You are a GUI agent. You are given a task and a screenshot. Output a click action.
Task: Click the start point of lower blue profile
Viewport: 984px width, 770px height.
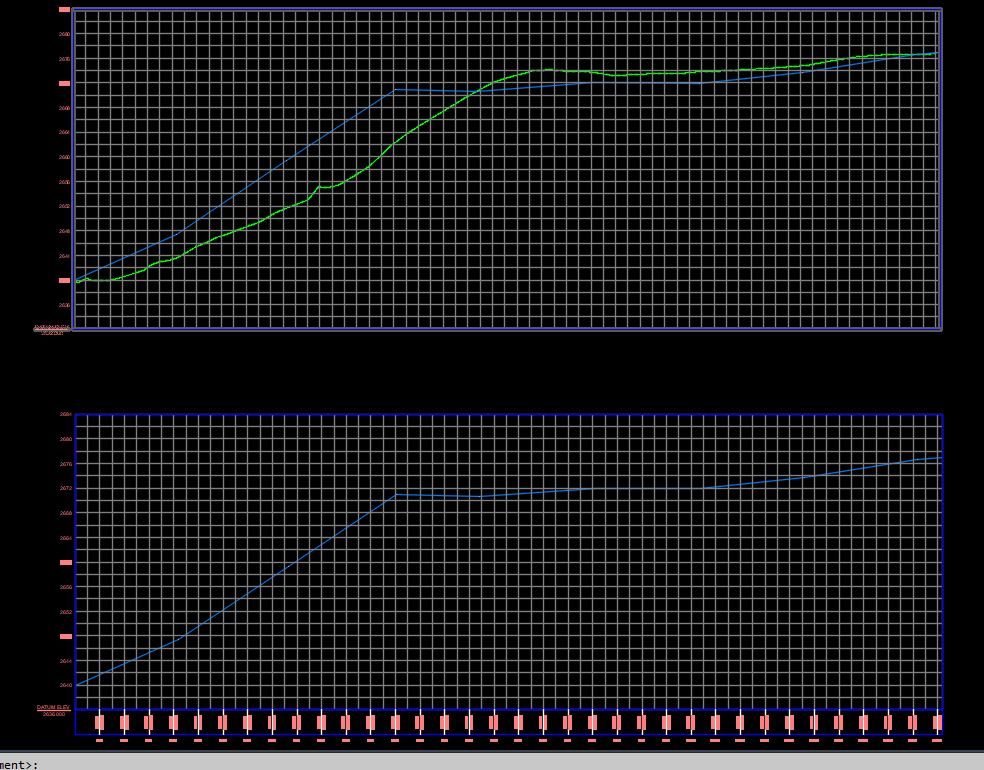coord(77,684)
